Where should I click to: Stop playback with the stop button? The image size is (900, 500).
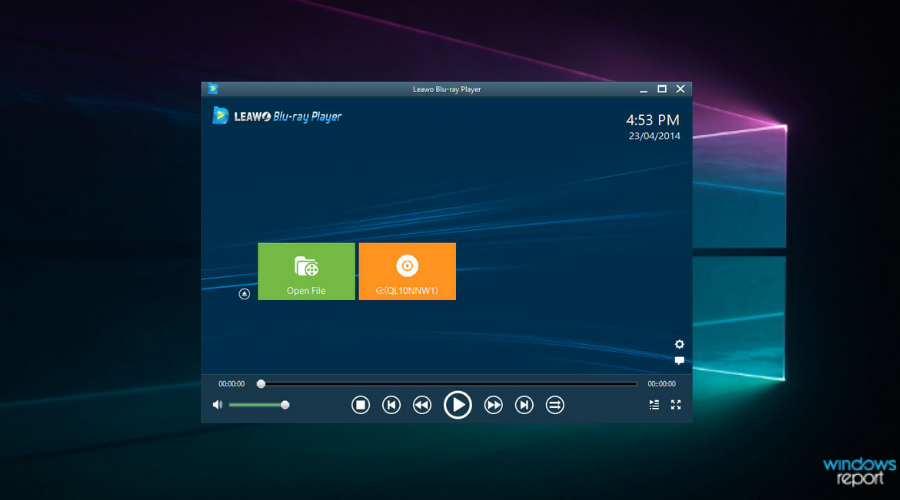[360, 405]
